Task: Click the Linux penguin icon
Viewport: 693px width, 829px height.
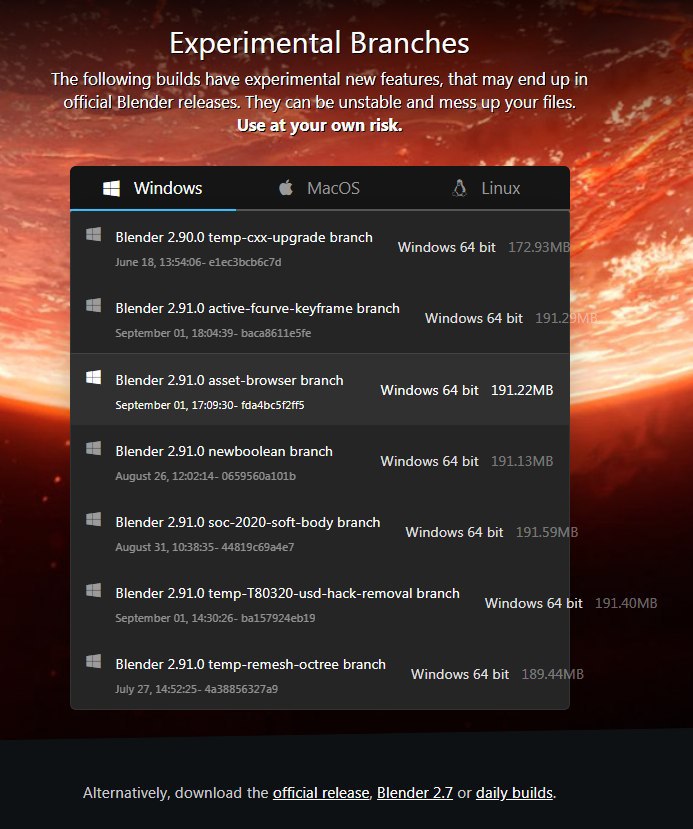Action: tap(460, 188)
